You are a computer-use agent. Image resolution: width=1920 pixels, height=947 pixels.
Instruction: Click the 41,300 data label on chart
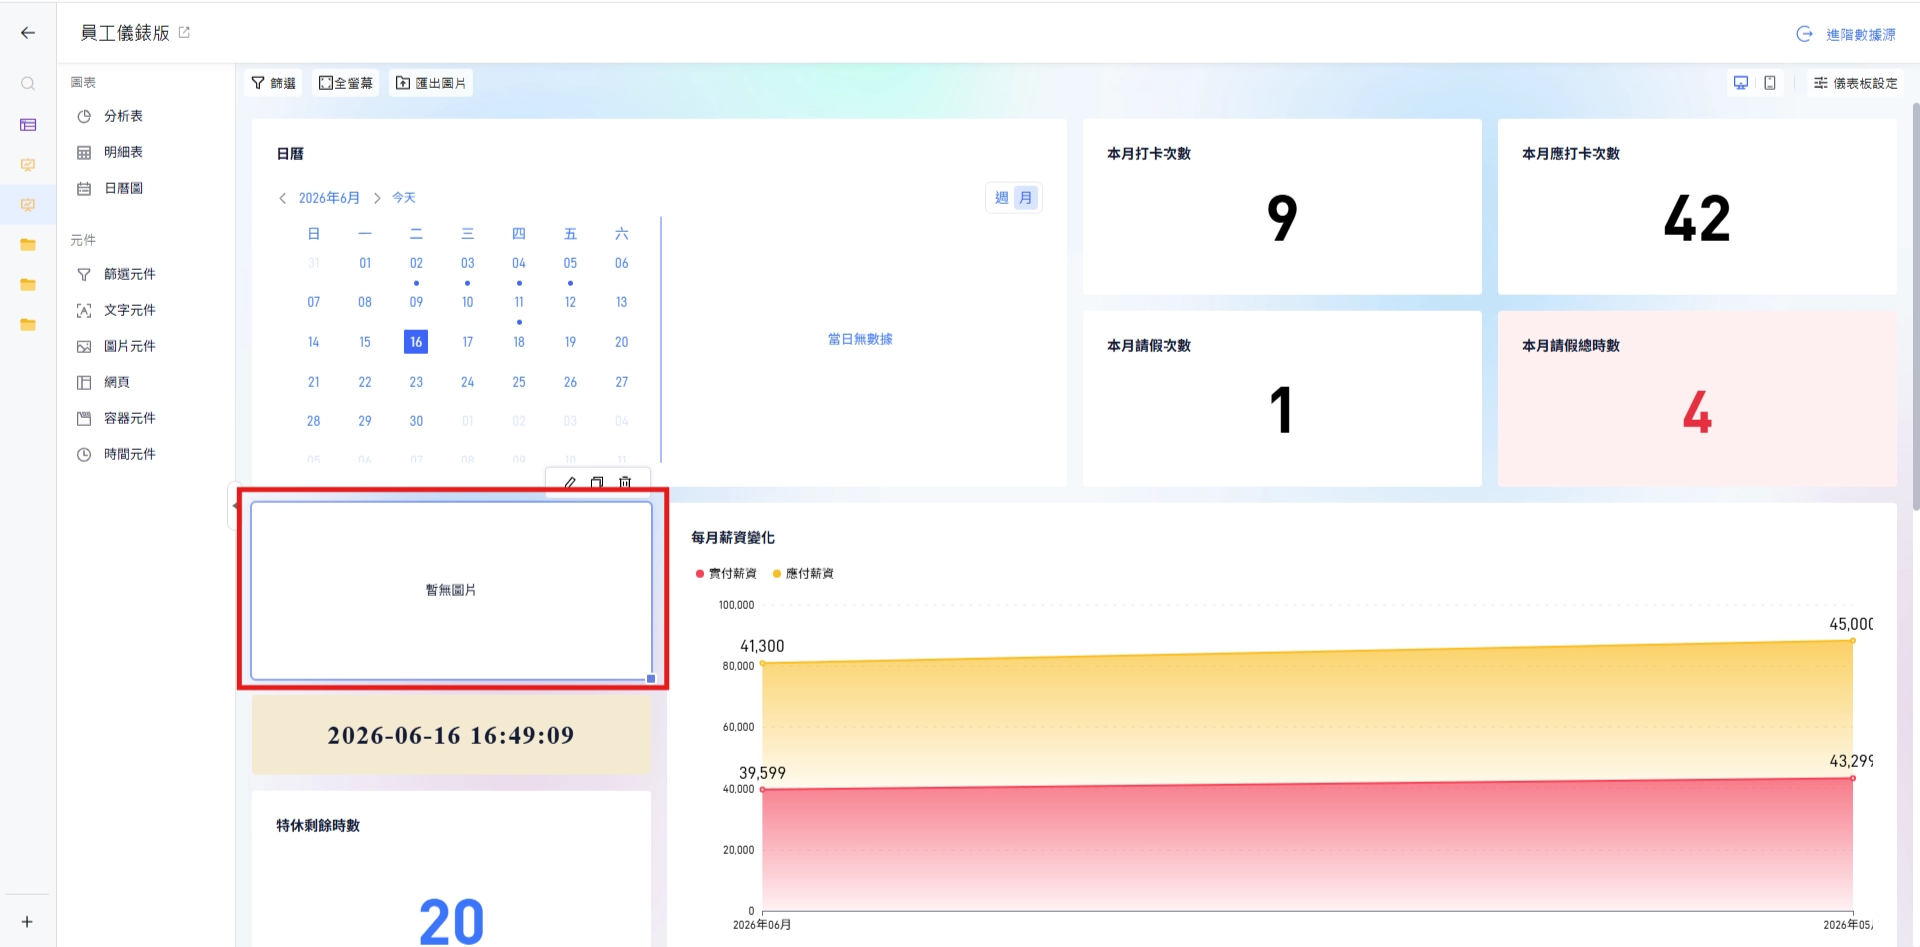coord(762,646)
